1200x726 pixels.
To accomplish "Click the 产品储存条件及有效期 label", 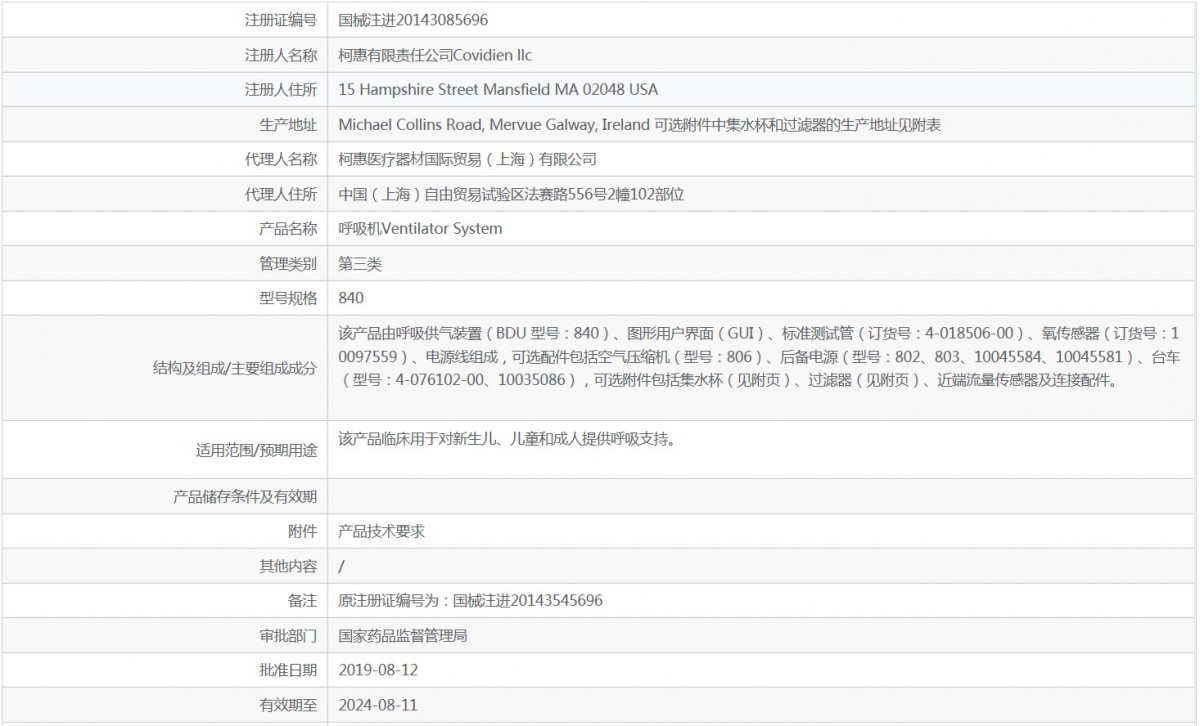I will tap(245, 497).
